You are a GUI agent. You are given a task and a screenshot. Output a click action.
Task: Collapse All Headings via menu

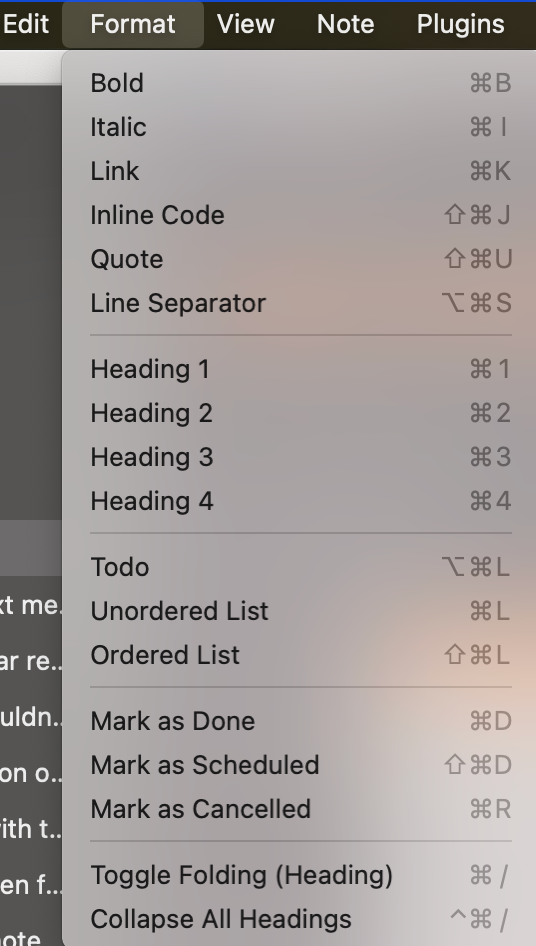[301, 919]
